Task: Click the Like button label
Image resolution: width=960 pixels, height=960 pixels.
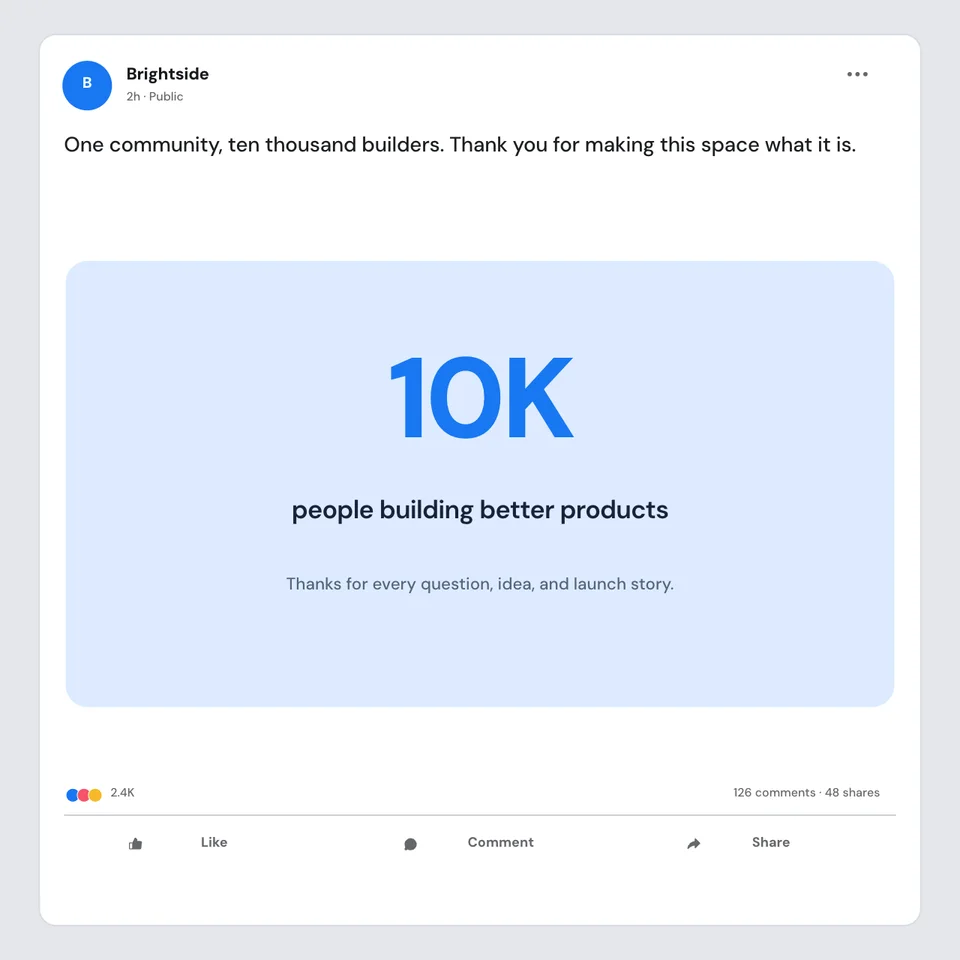Action: point(214,842)
